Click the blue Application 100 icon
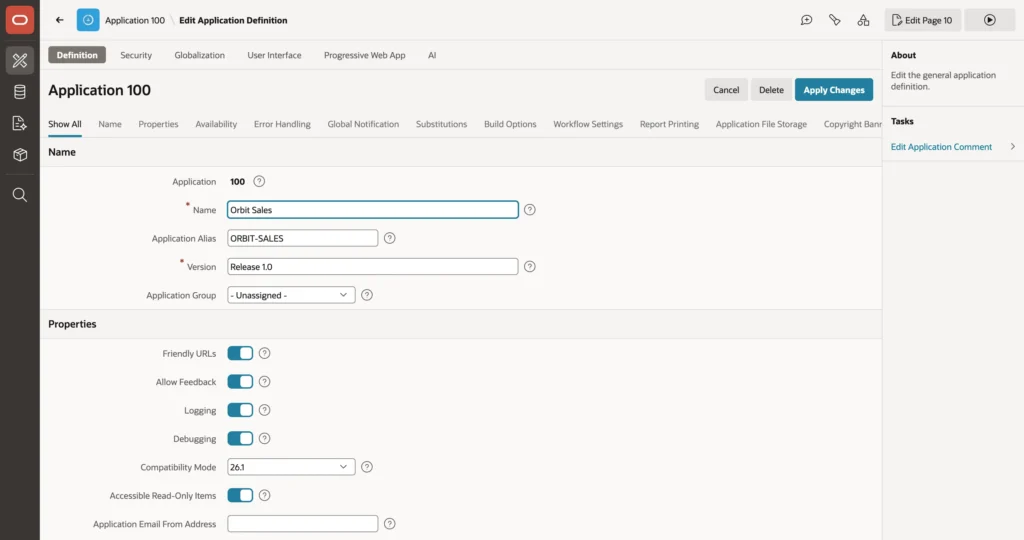This screenshot has height=540, width=1024. click(88, 20)
